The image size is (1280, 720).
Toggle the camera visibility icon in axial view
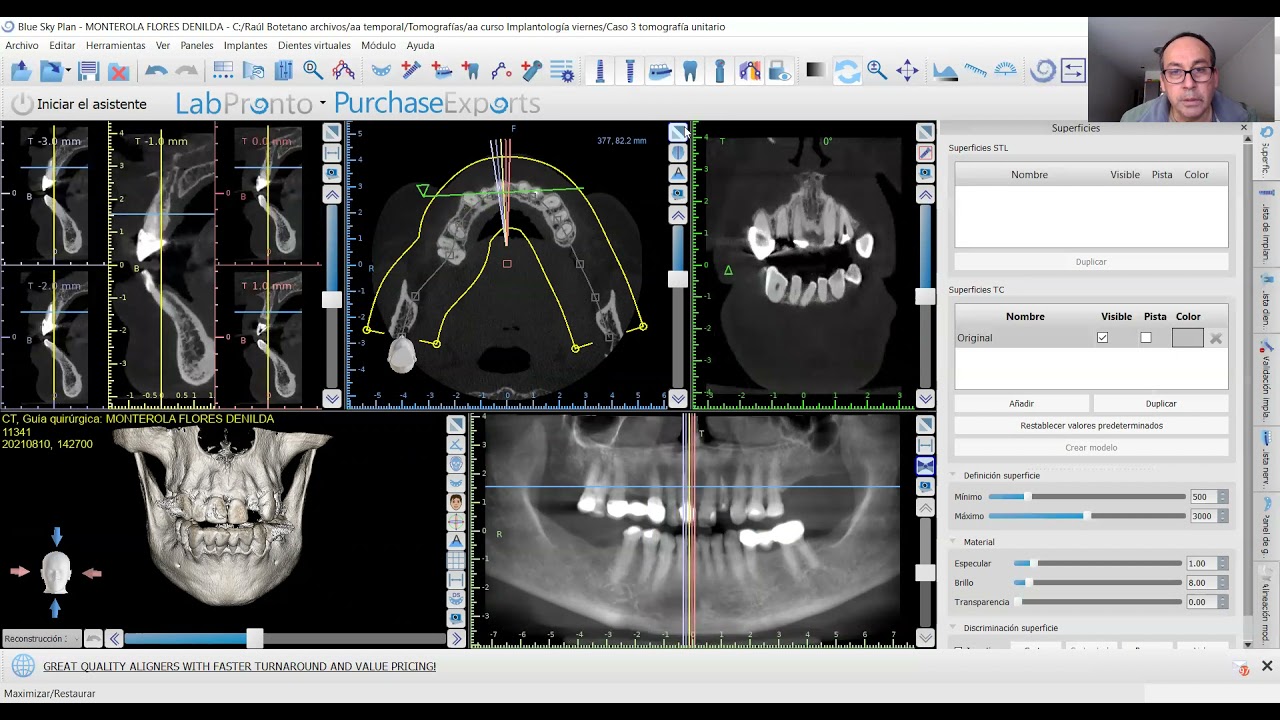coord(678,194)
